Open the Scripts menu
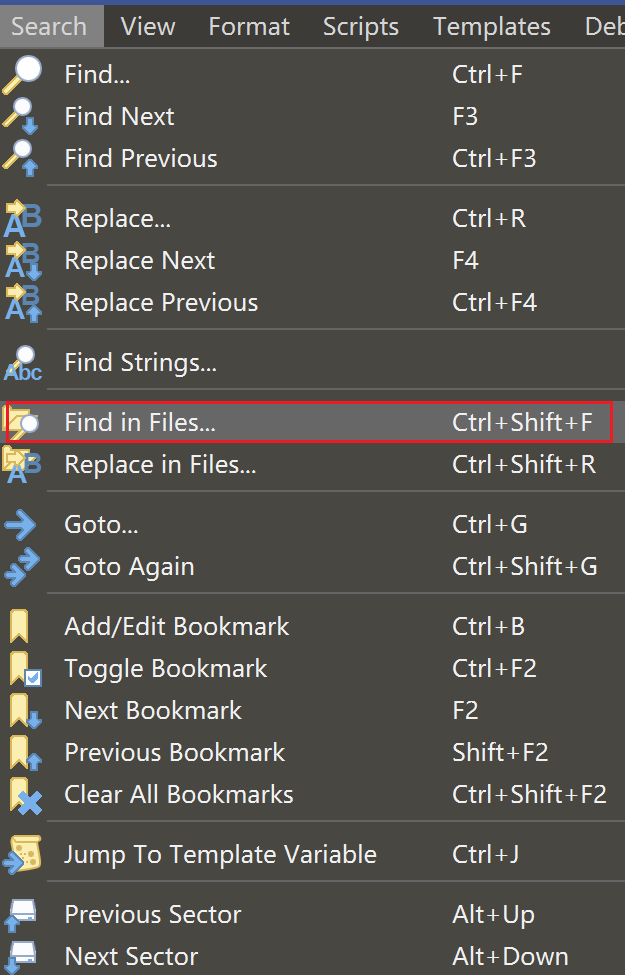Screen dimensions: 625x975 point(361,26)
